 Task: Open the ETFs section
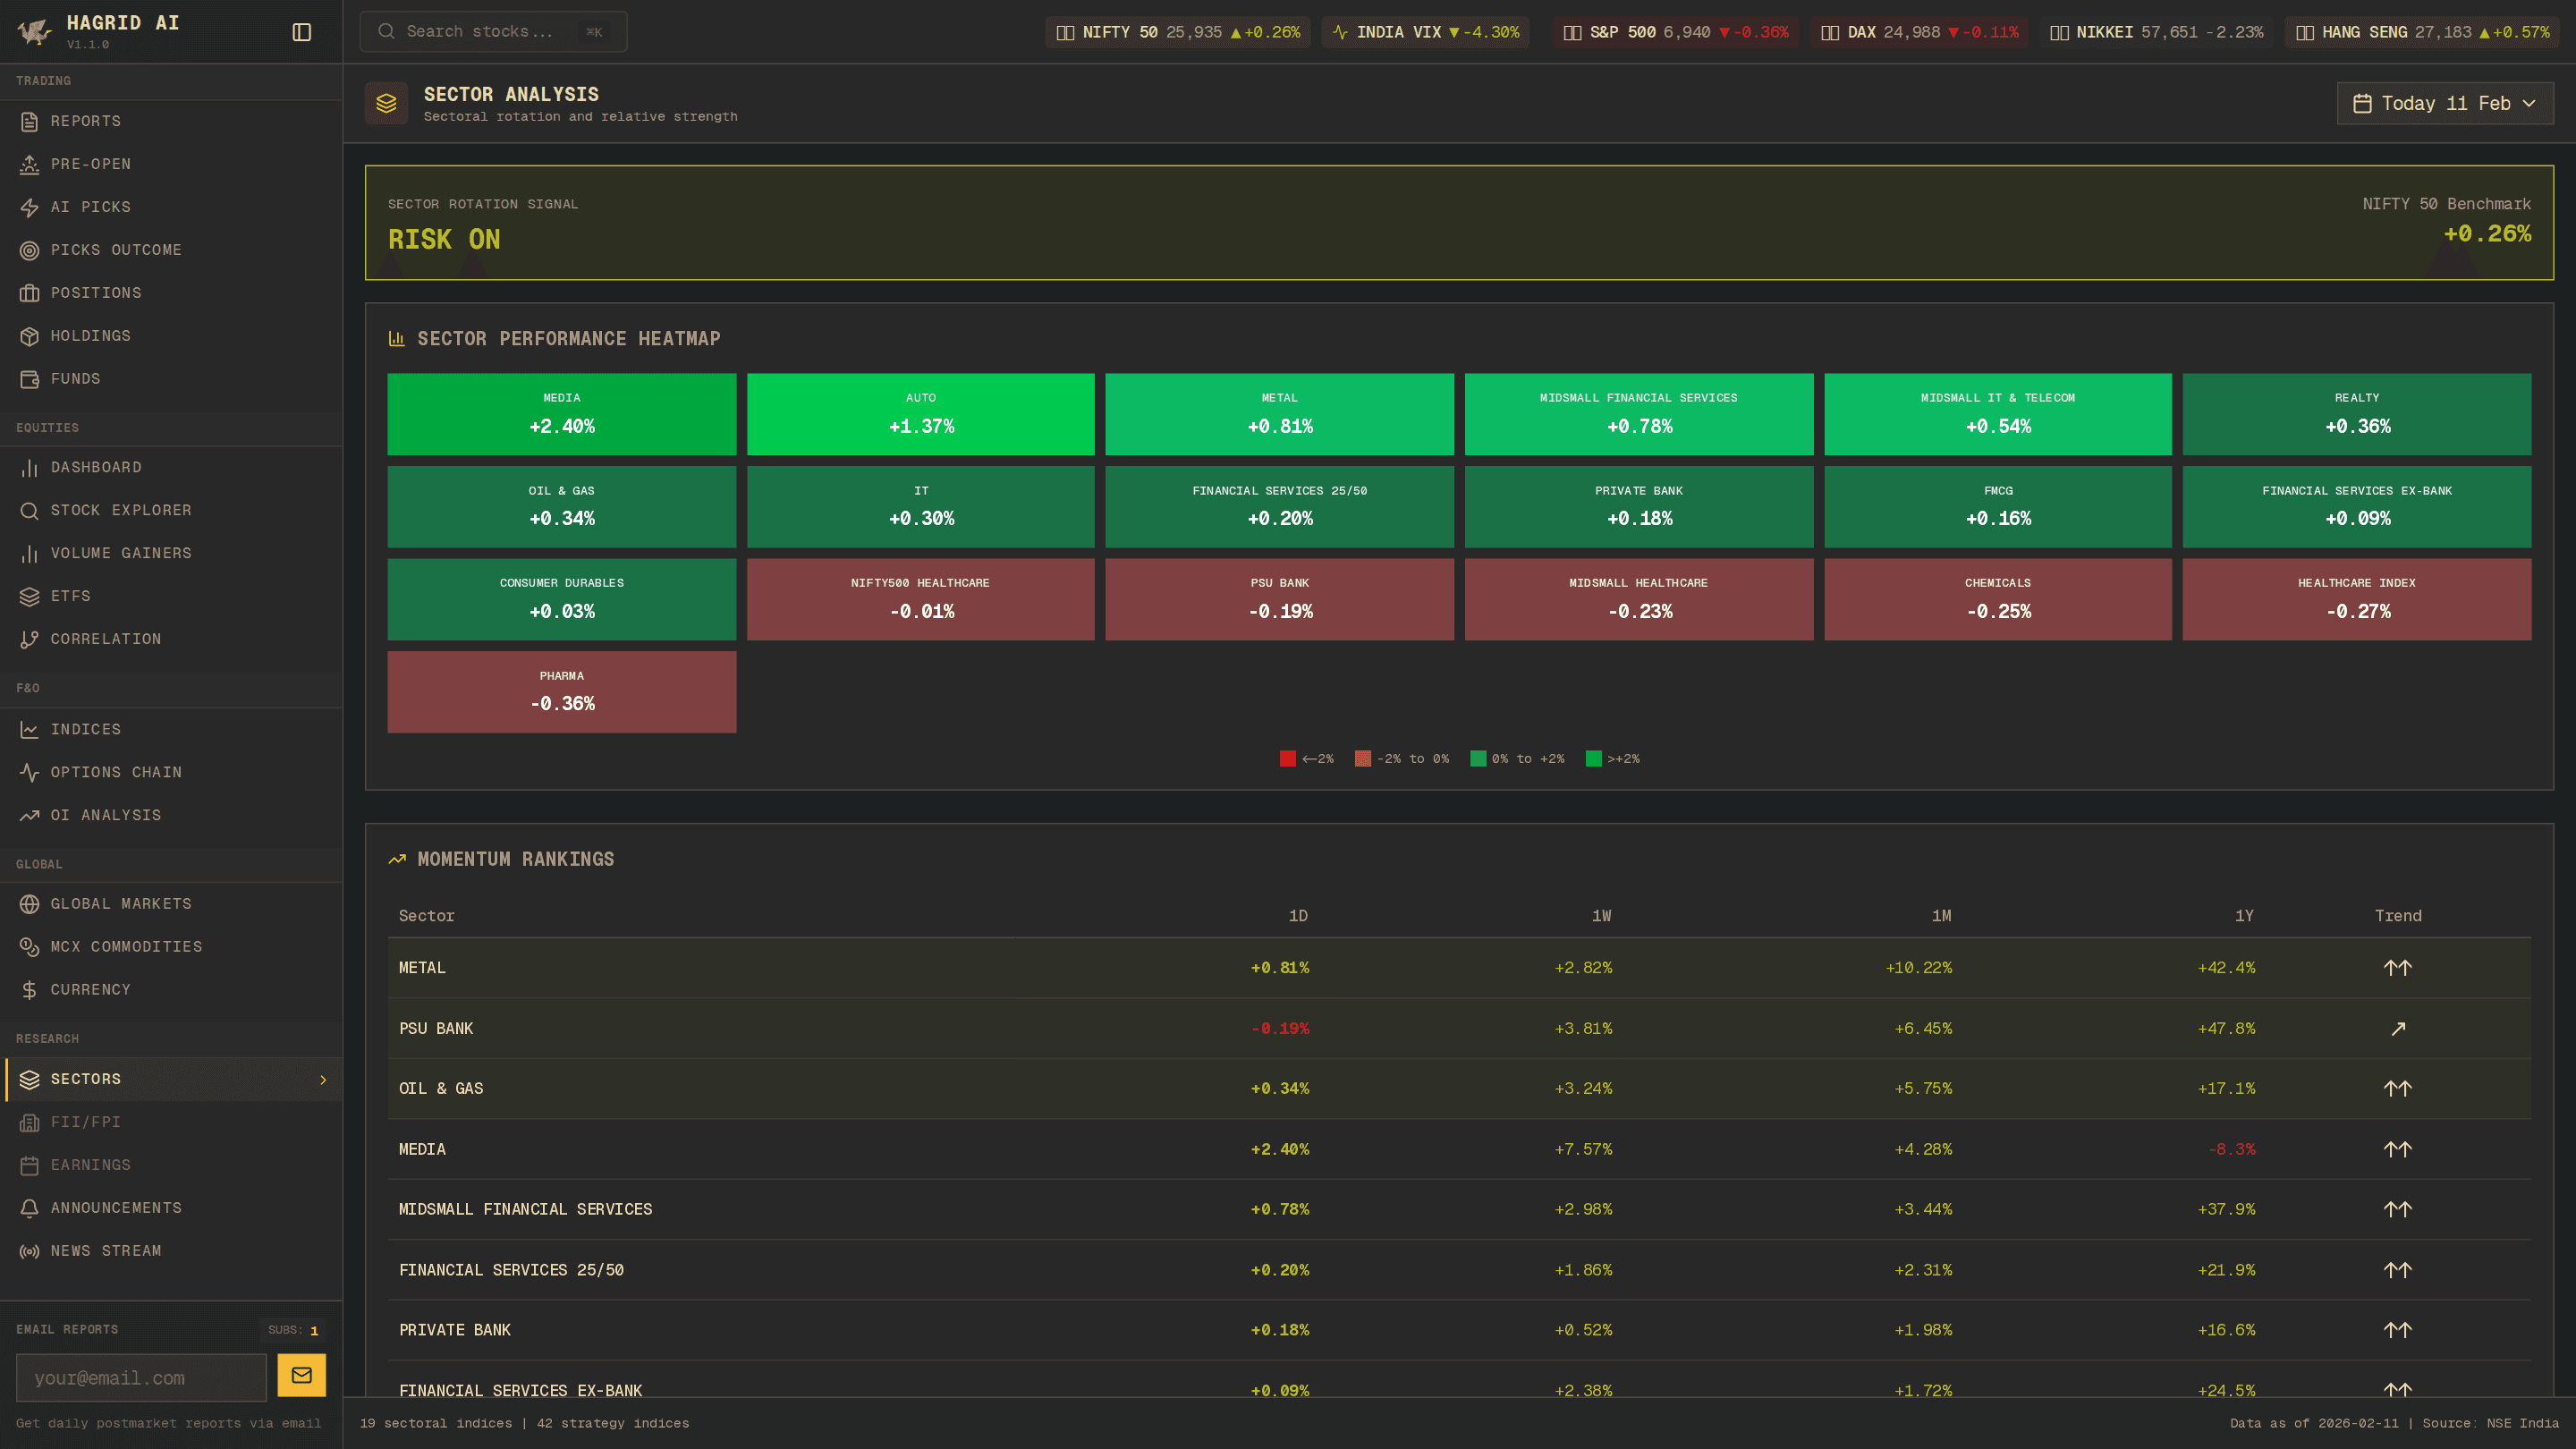[70, 596]
